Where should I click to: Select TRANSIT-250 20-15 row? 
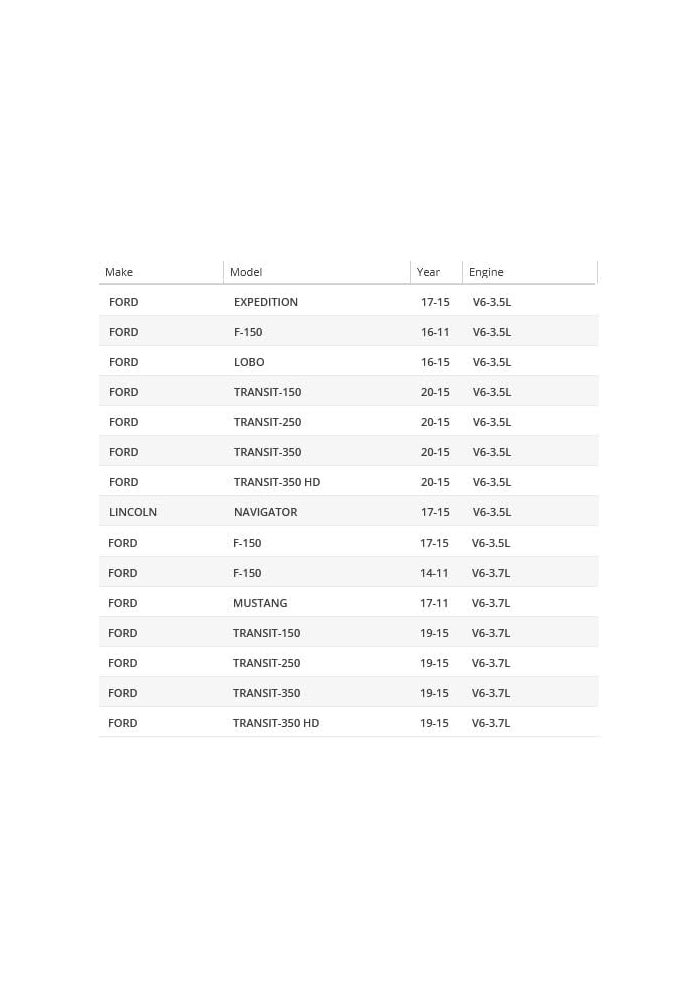[x=349, y=422]
